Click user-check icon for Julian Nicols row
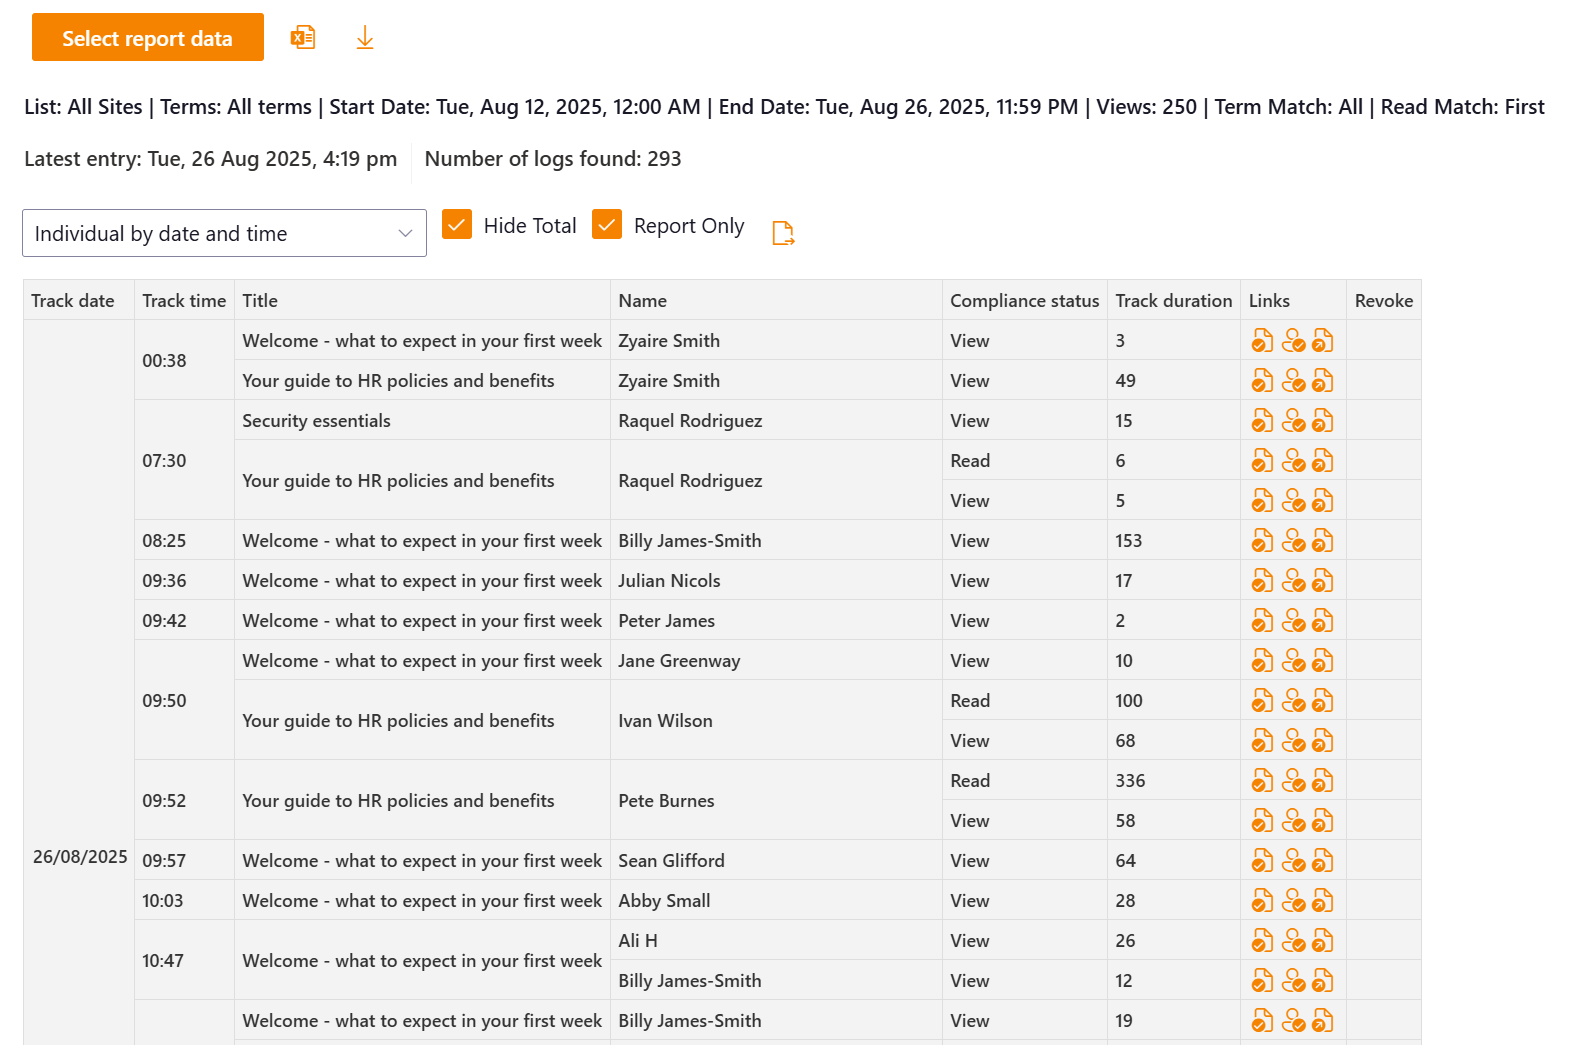This screenshot has height=1045, width=1579. coord(1293,581)
